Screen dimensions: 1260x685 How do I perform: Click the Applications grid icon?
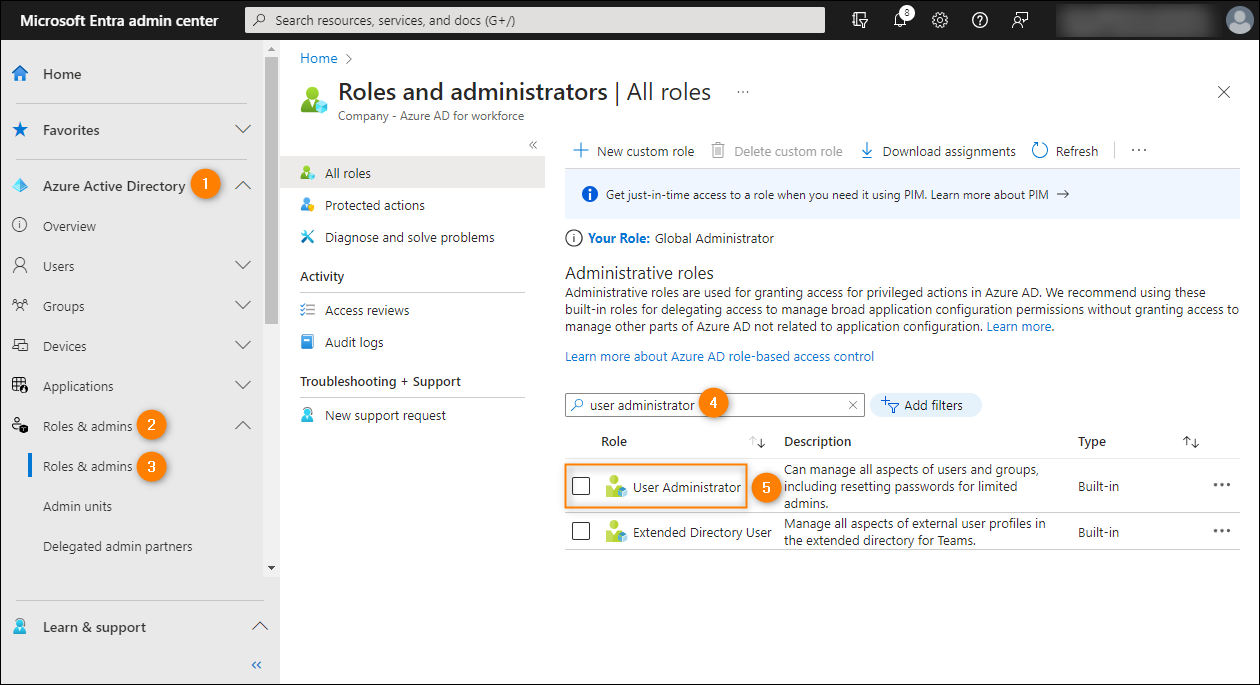tap(20, 386)
